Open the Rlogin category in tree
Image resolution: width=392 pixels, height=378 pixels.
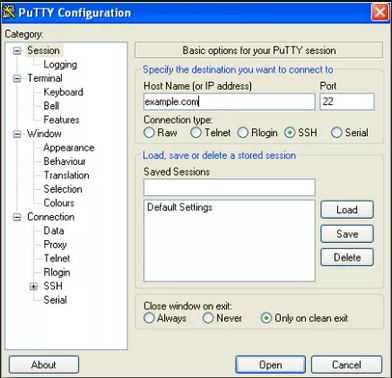[57, 272]
